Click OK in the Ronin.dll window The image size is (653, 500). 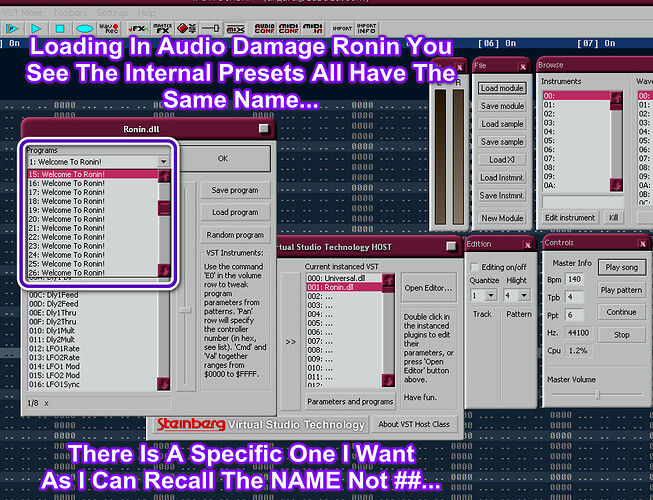(223, 158)
